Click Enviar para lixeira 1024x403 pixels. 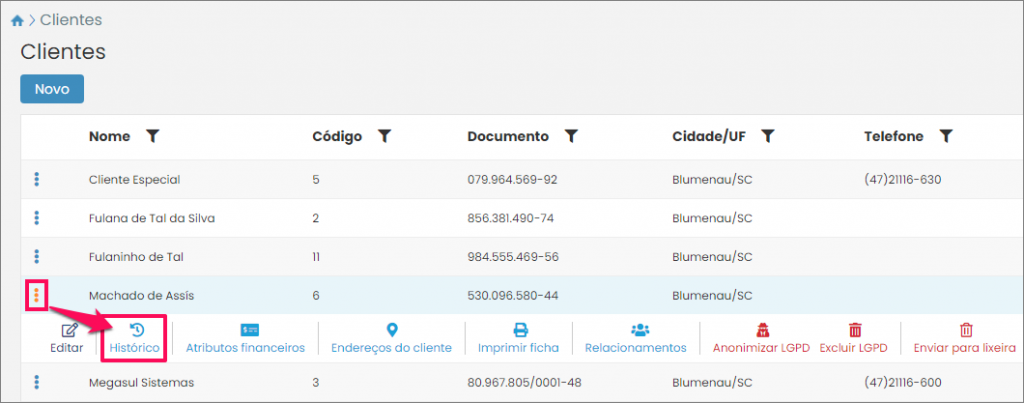tap(964, 338)
